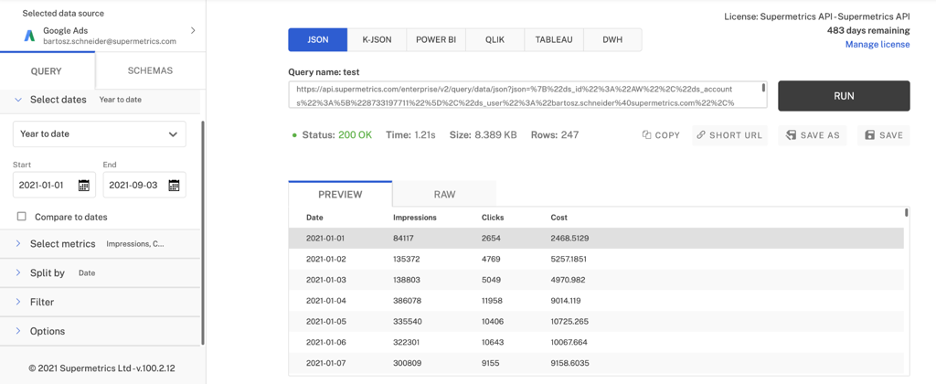This screenshot has width=936, height=384.
Task: Click the left panel scrollbar
Action: coord(203,233)
